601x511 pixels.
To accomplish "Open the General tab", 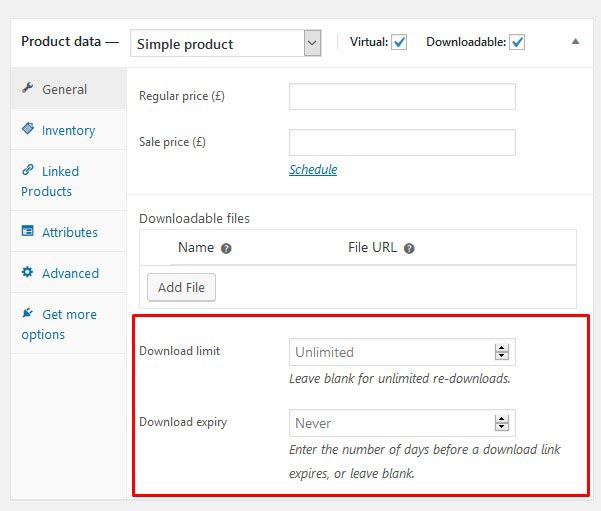I will tap(69, 89).
